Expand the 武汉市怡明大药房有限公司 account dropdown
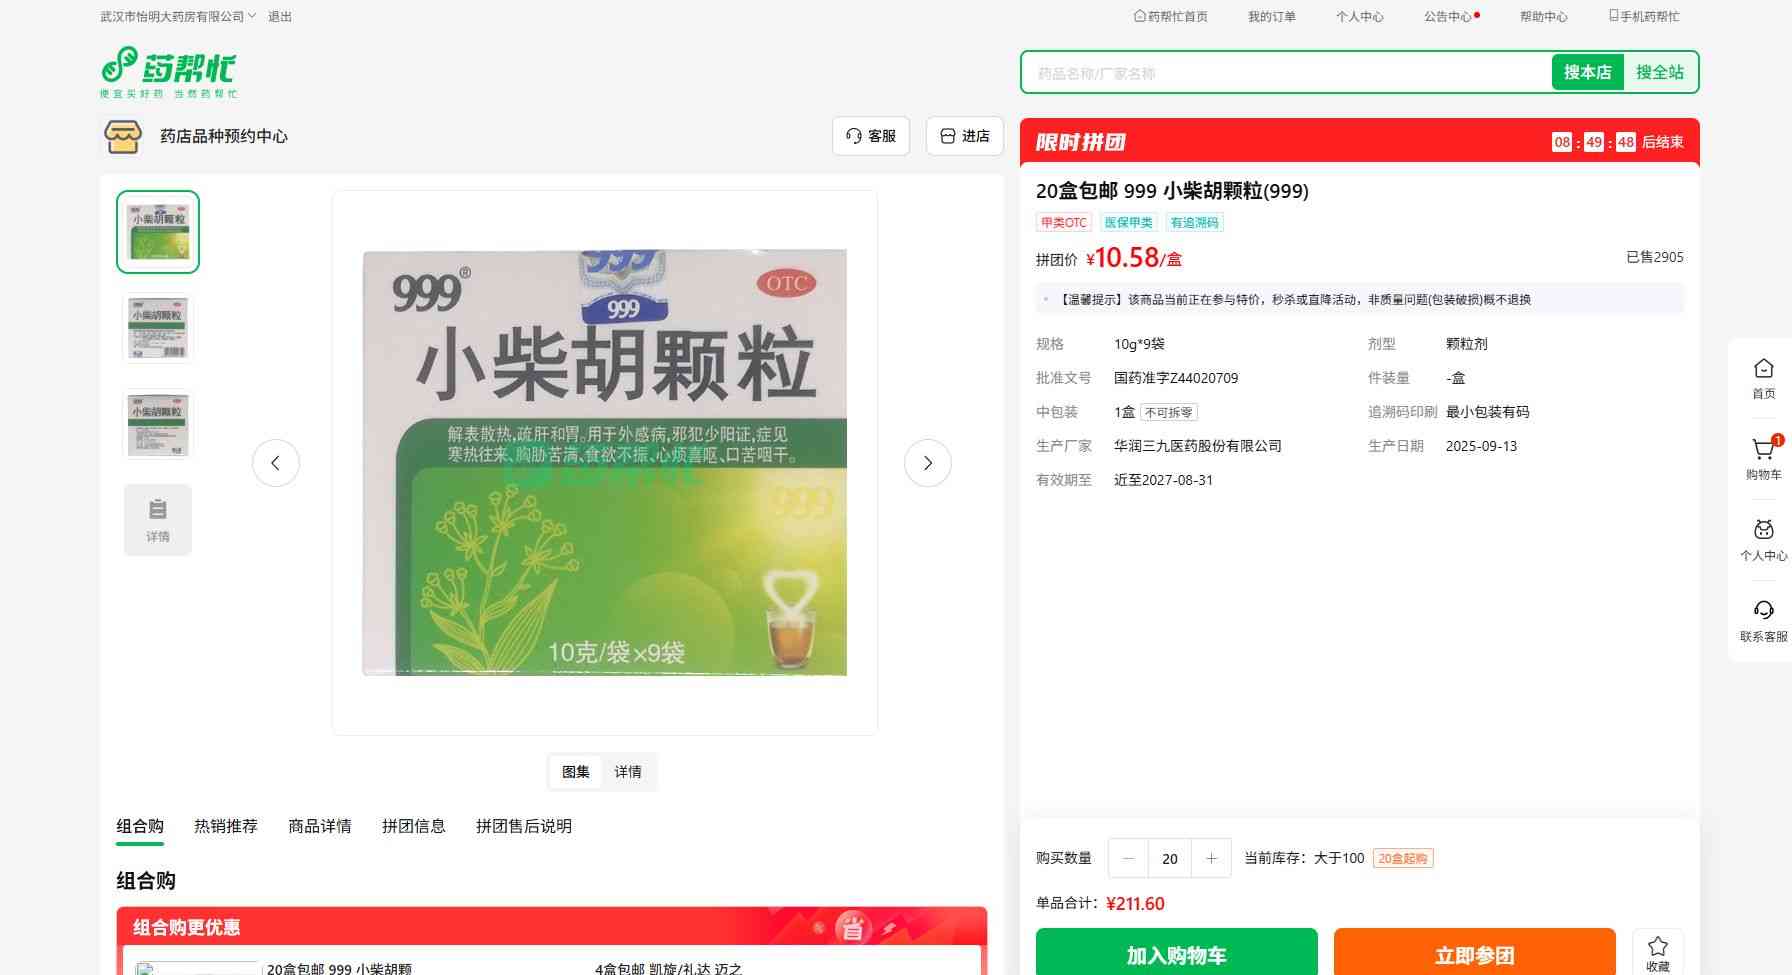The width and height of the screenshot is (1792, 975). pos(178,16)
